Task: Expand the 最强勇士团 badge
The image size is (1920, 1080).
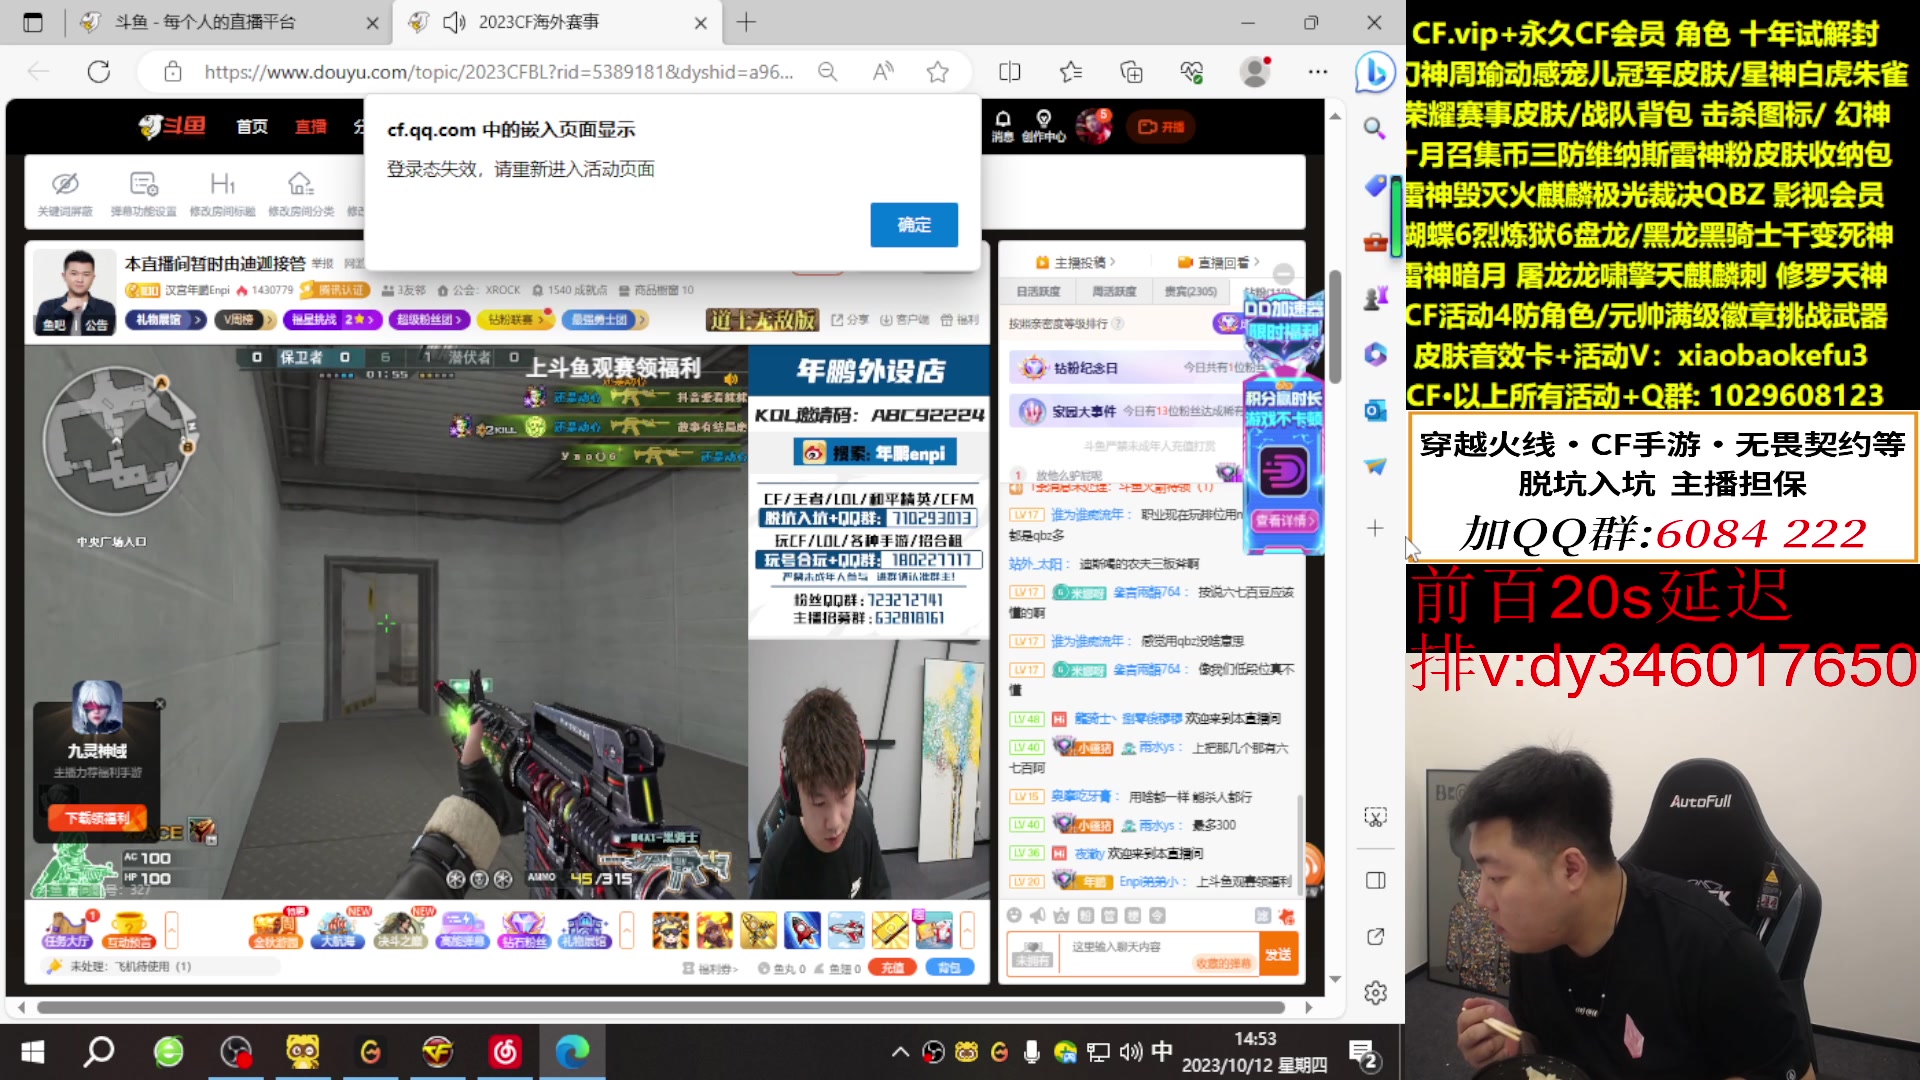Action: pos(605,320)
